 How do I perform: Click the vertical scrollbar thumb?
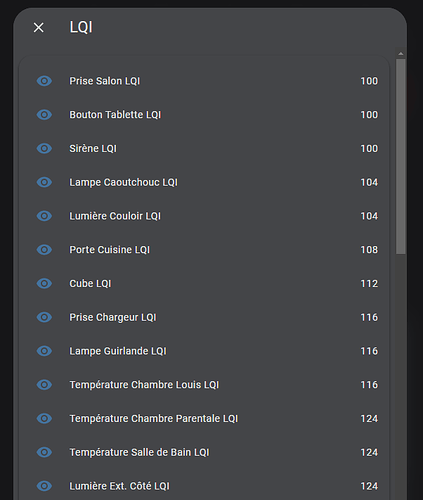pyautogui.click(x=401, y=157)
